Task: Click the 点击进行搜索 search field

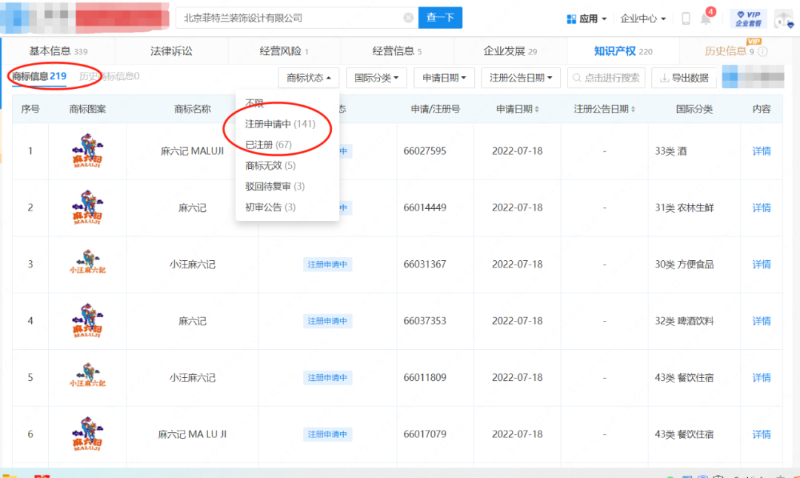Action: (606, 78)
